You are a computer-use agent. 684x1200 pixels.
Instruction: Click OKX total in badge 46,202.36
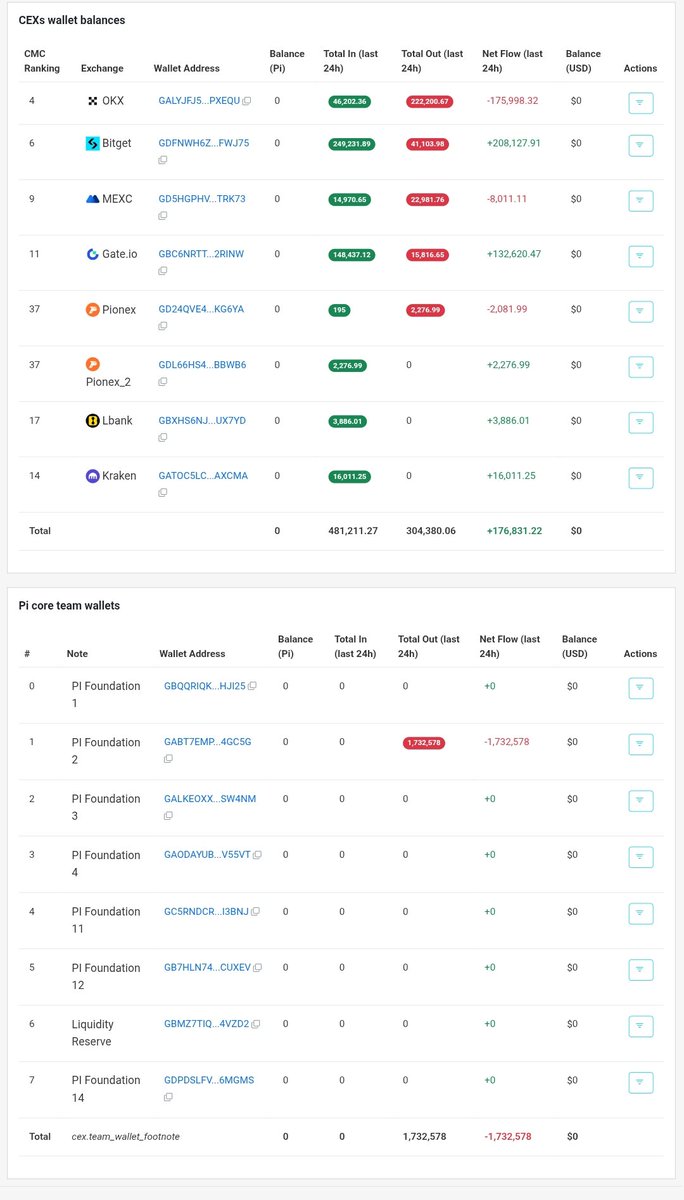coord(350,102)
